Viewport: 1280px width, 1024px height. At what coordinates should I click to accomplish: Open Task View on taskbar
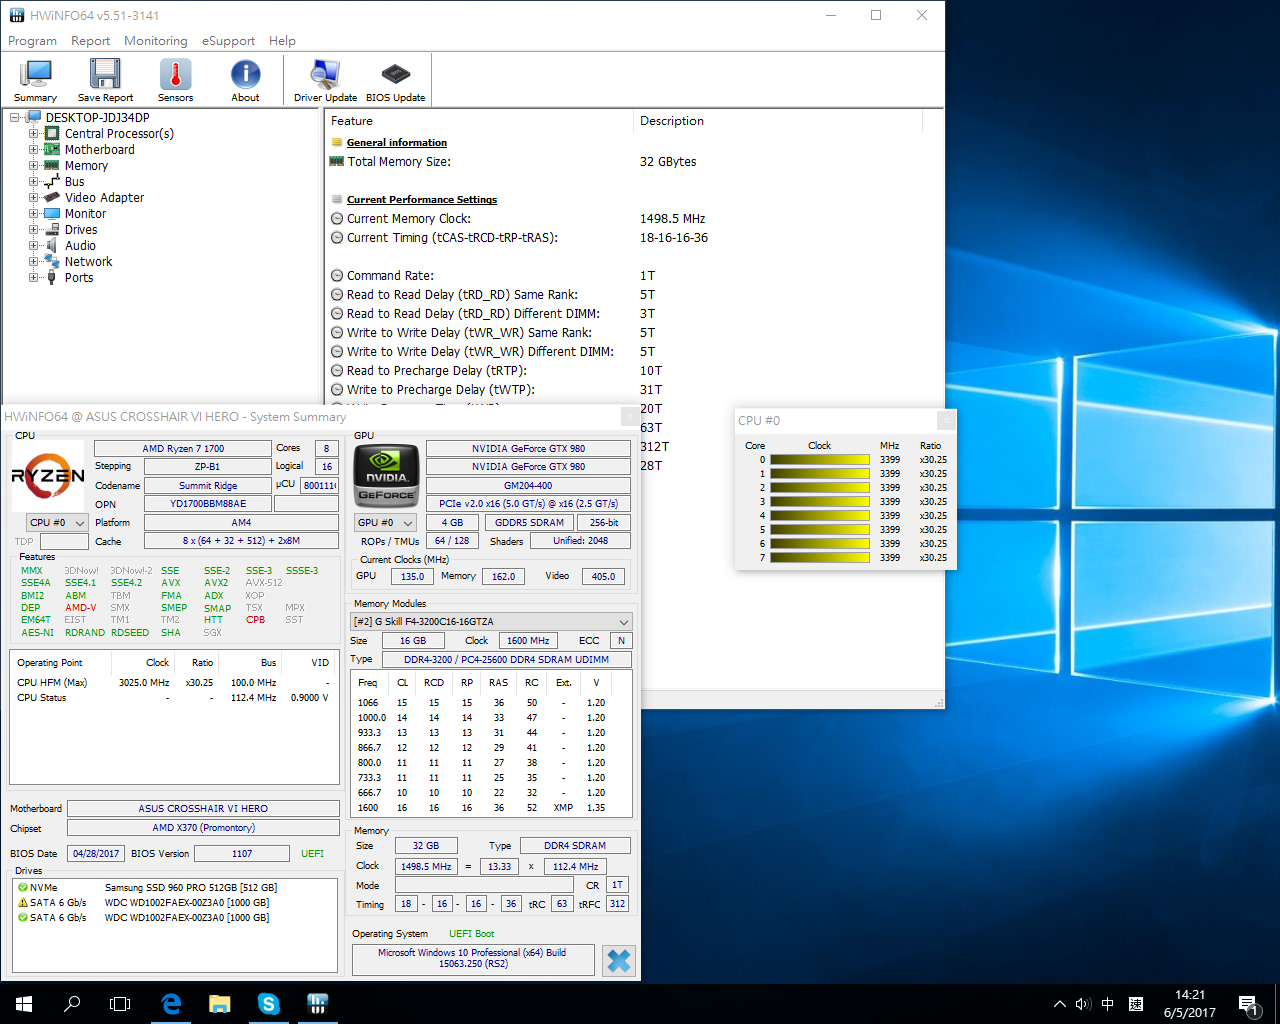[120, 1004]
